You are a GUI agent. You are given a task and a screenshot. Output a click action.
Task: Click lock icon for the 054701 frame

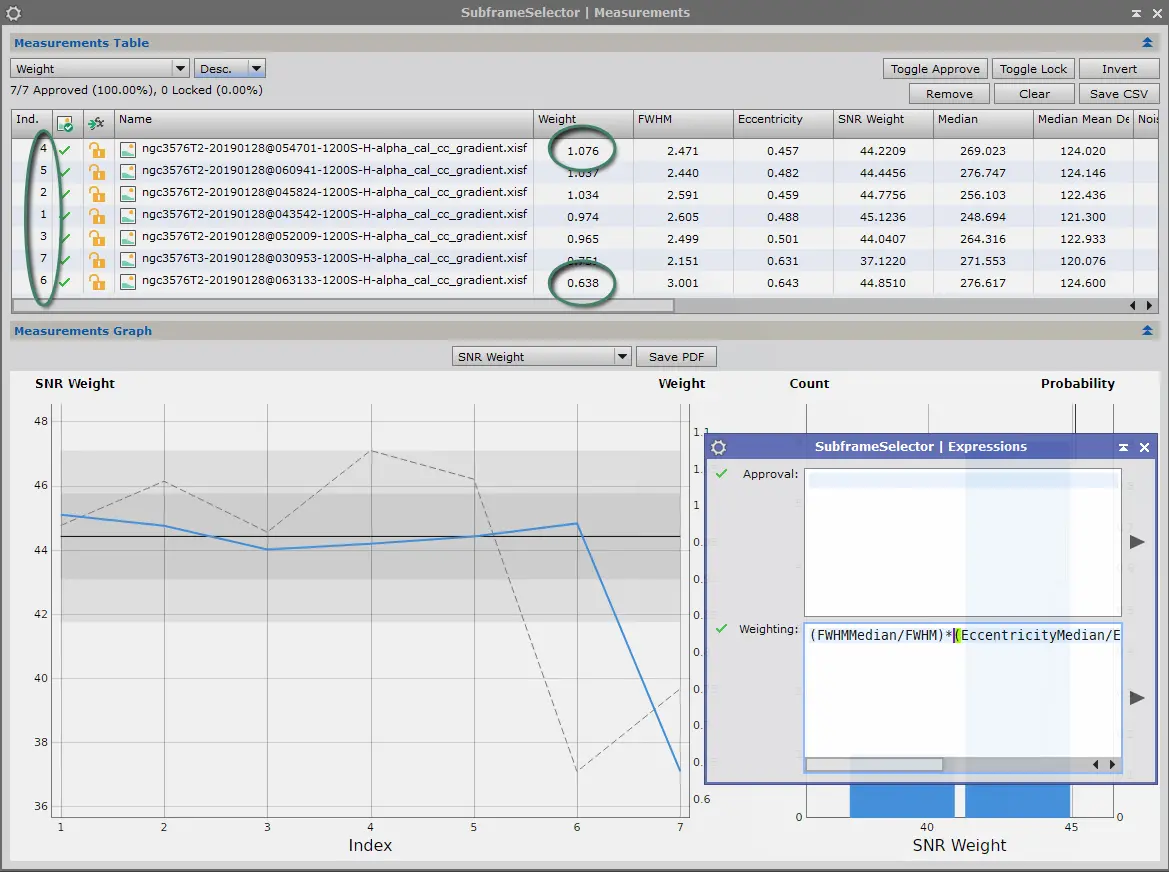tap(97, 150)
